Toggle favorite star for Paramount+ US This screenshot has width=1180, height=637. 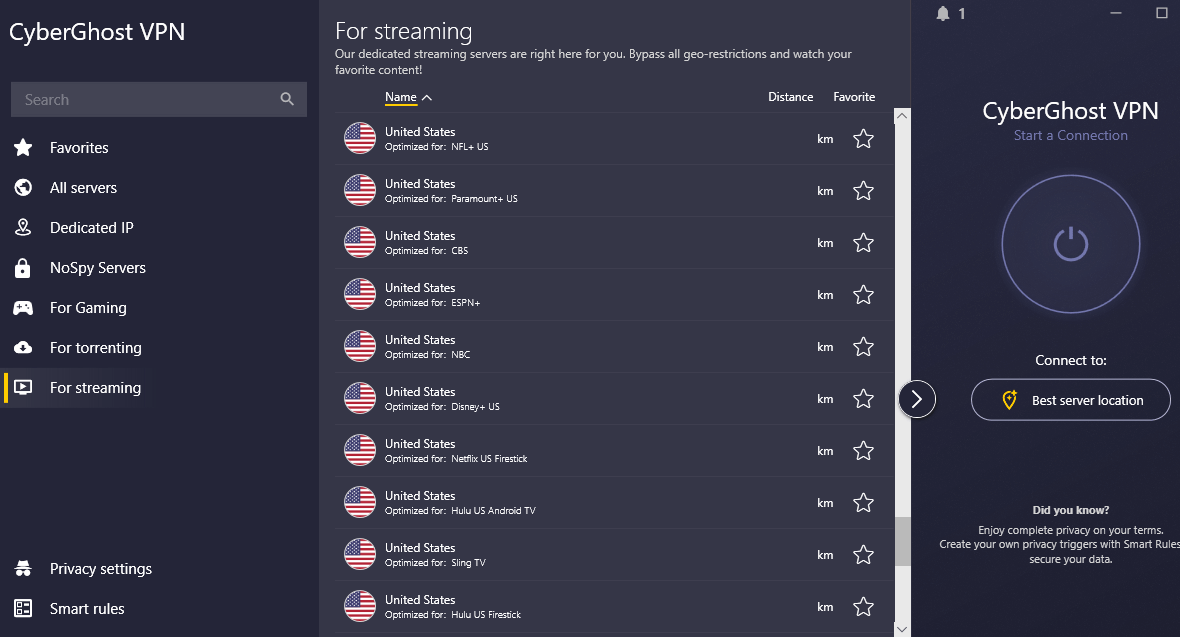click(x=863, y=191)
